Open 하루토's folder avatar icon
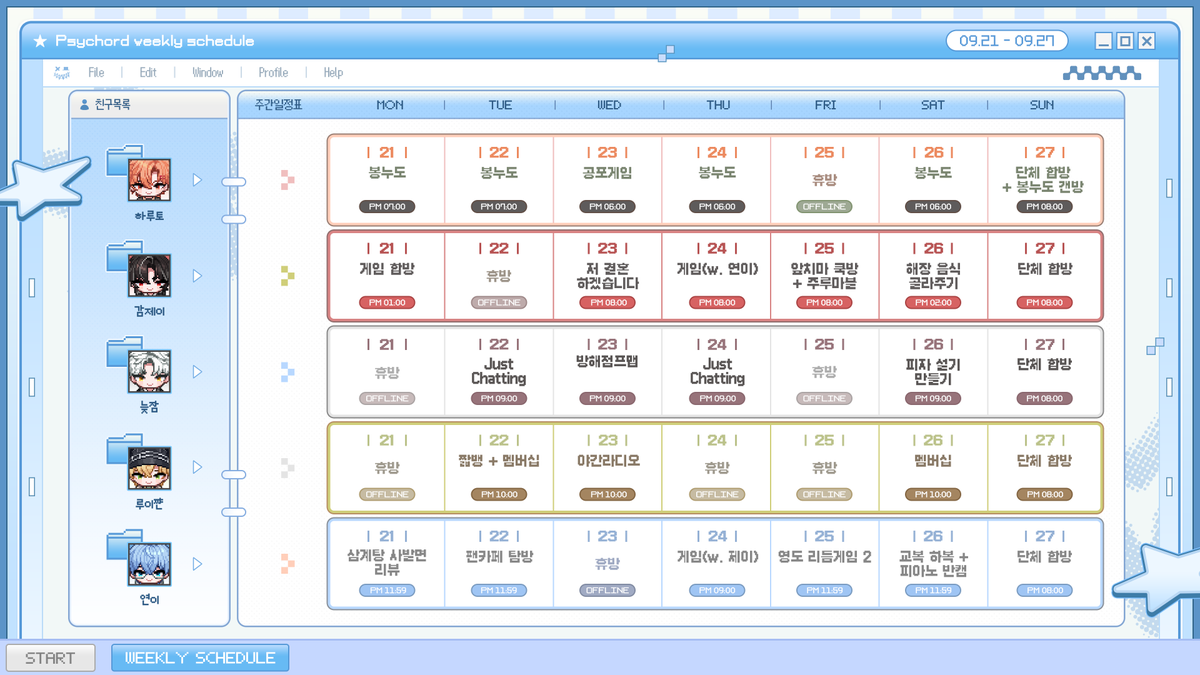Viewport: 1200px width, 675px height. click(139, 175)
